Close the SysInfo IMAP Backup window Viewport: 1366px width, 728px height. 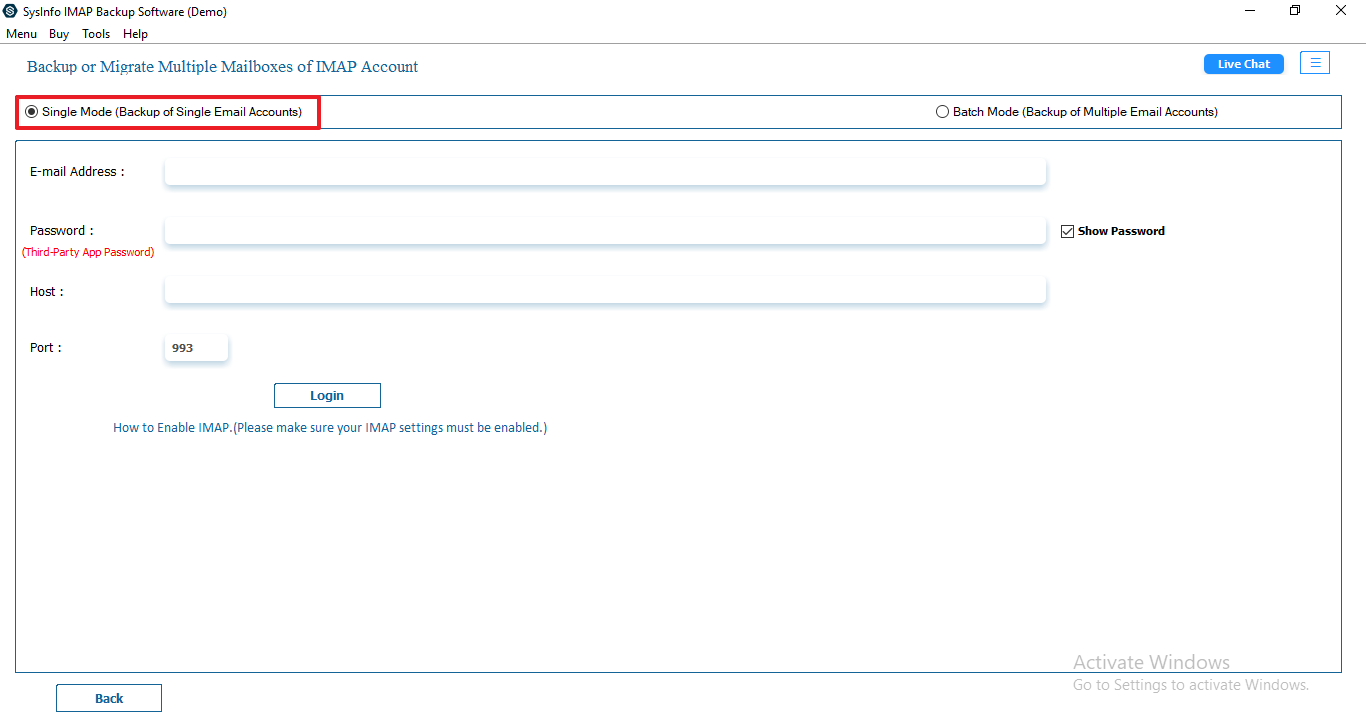(x=1341, y=11)
